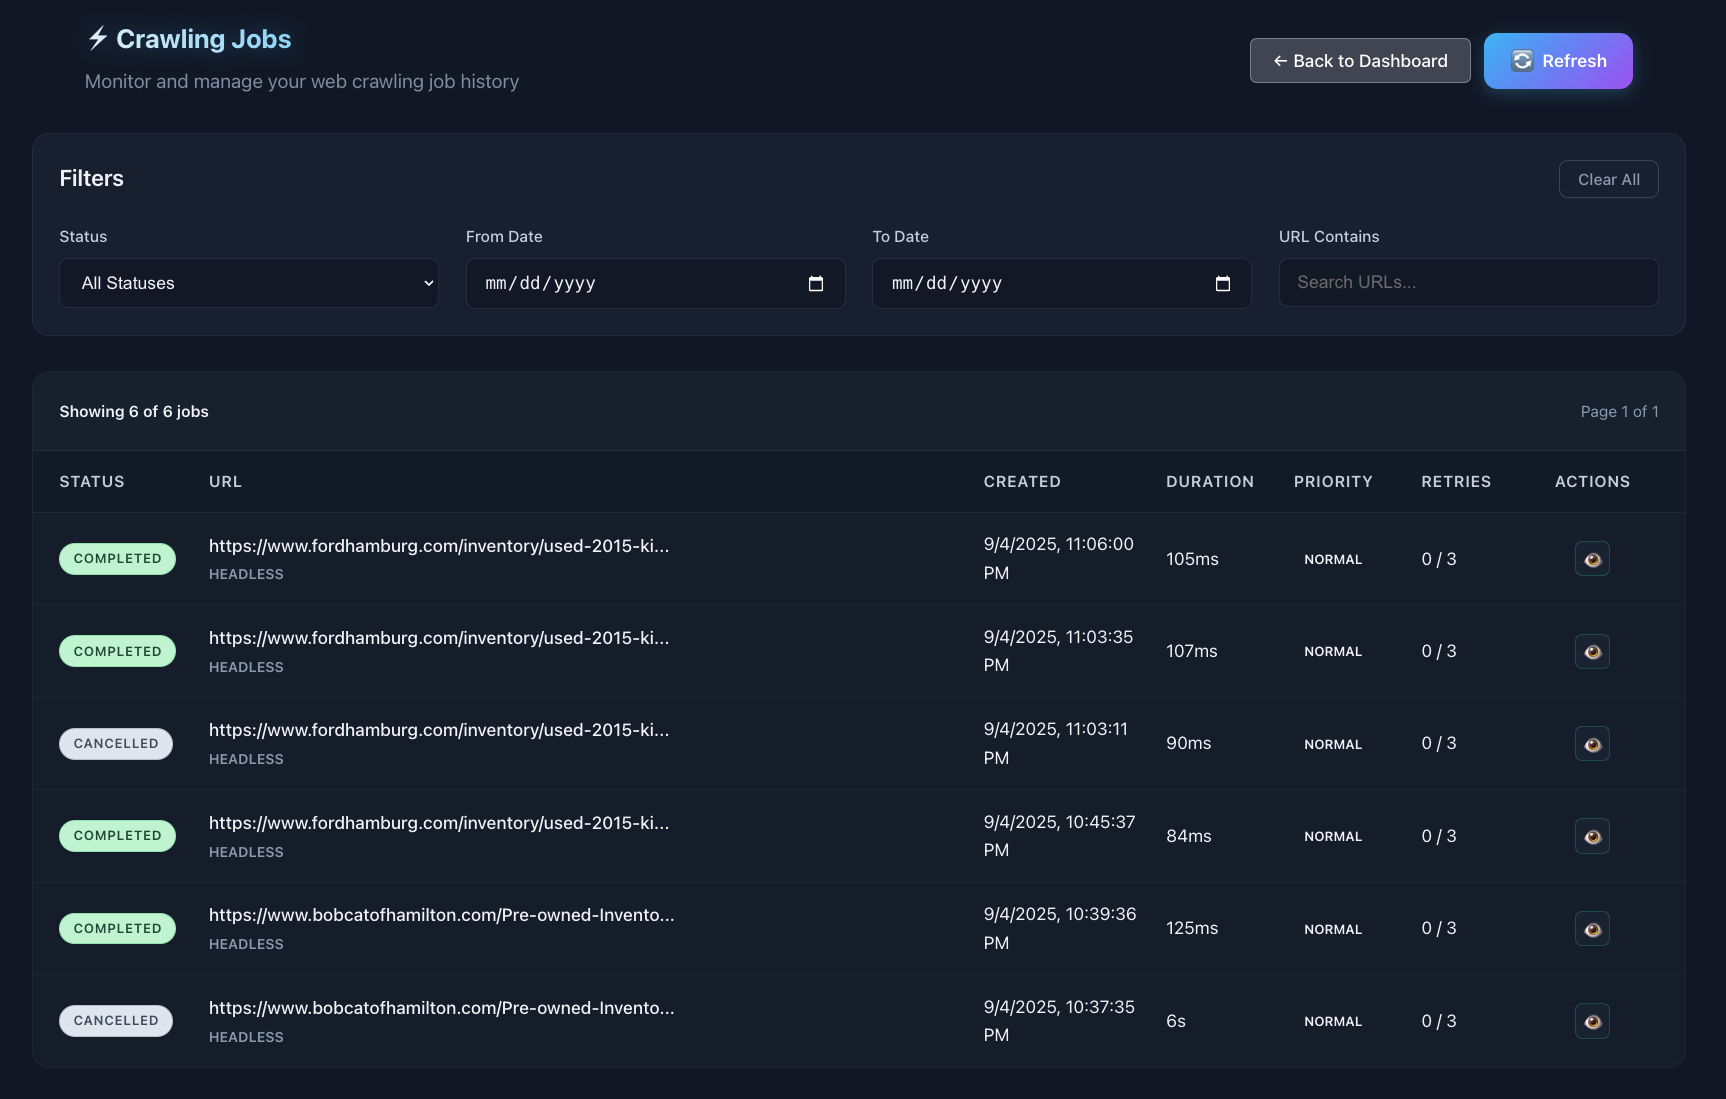This screenshot has width=1726, height=1099.
Task: Open eye action for bobcatofhamilton 10:39:36 PM job
Action: [x=1592, y=928]
